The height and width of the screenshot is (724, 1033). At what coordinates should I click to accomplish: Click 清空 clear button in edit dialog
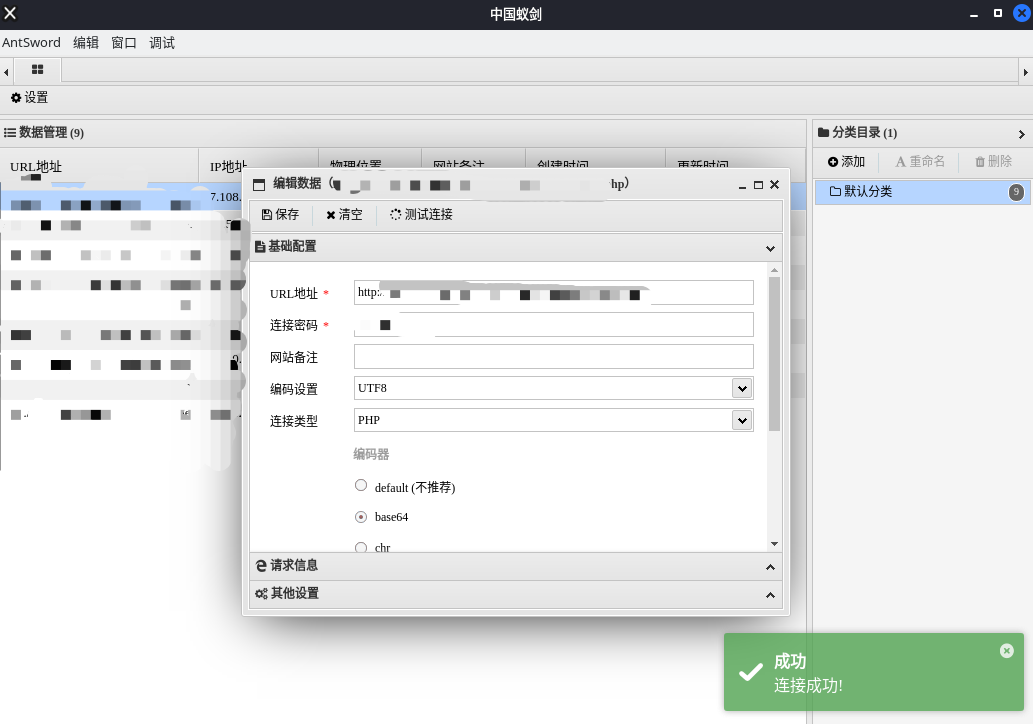(x=344, y=215)
